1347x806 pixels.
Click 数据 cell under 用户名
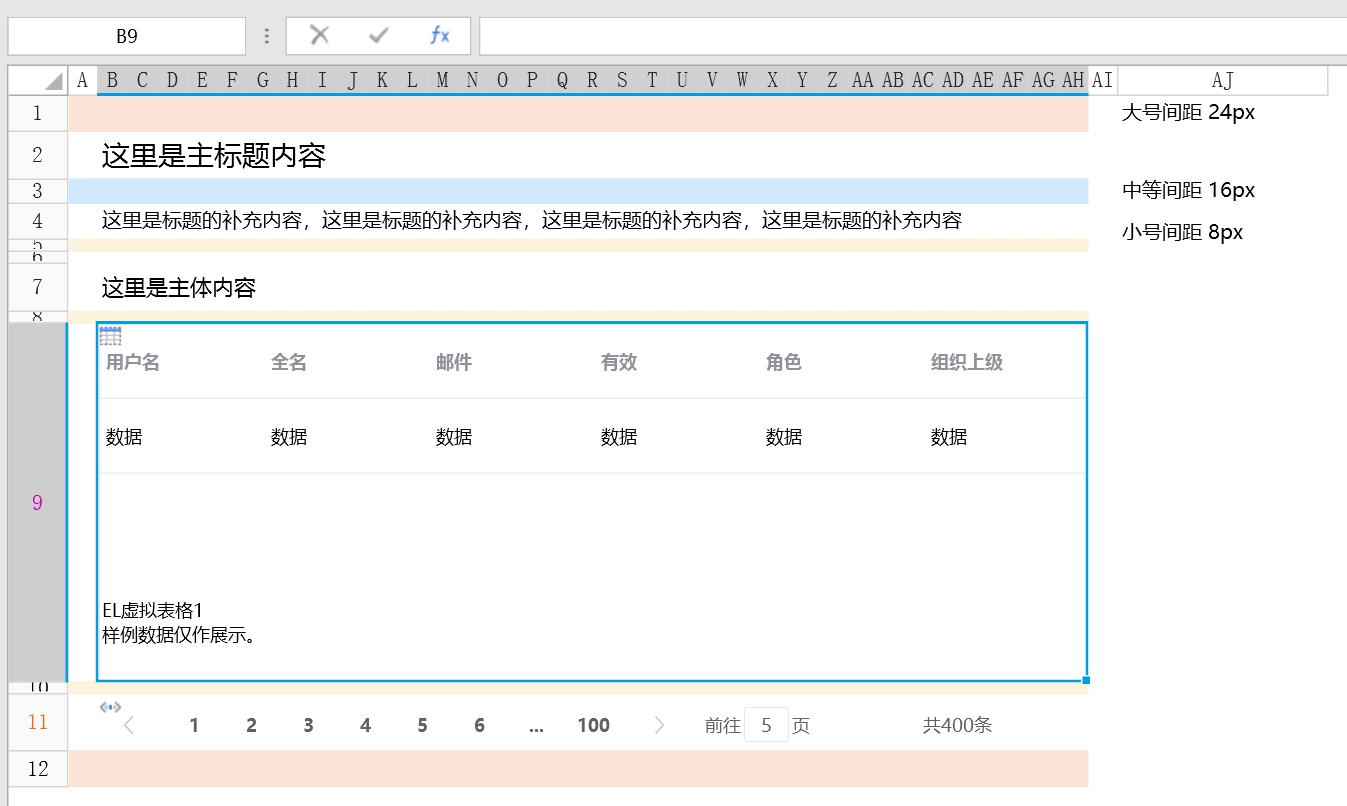124,437
